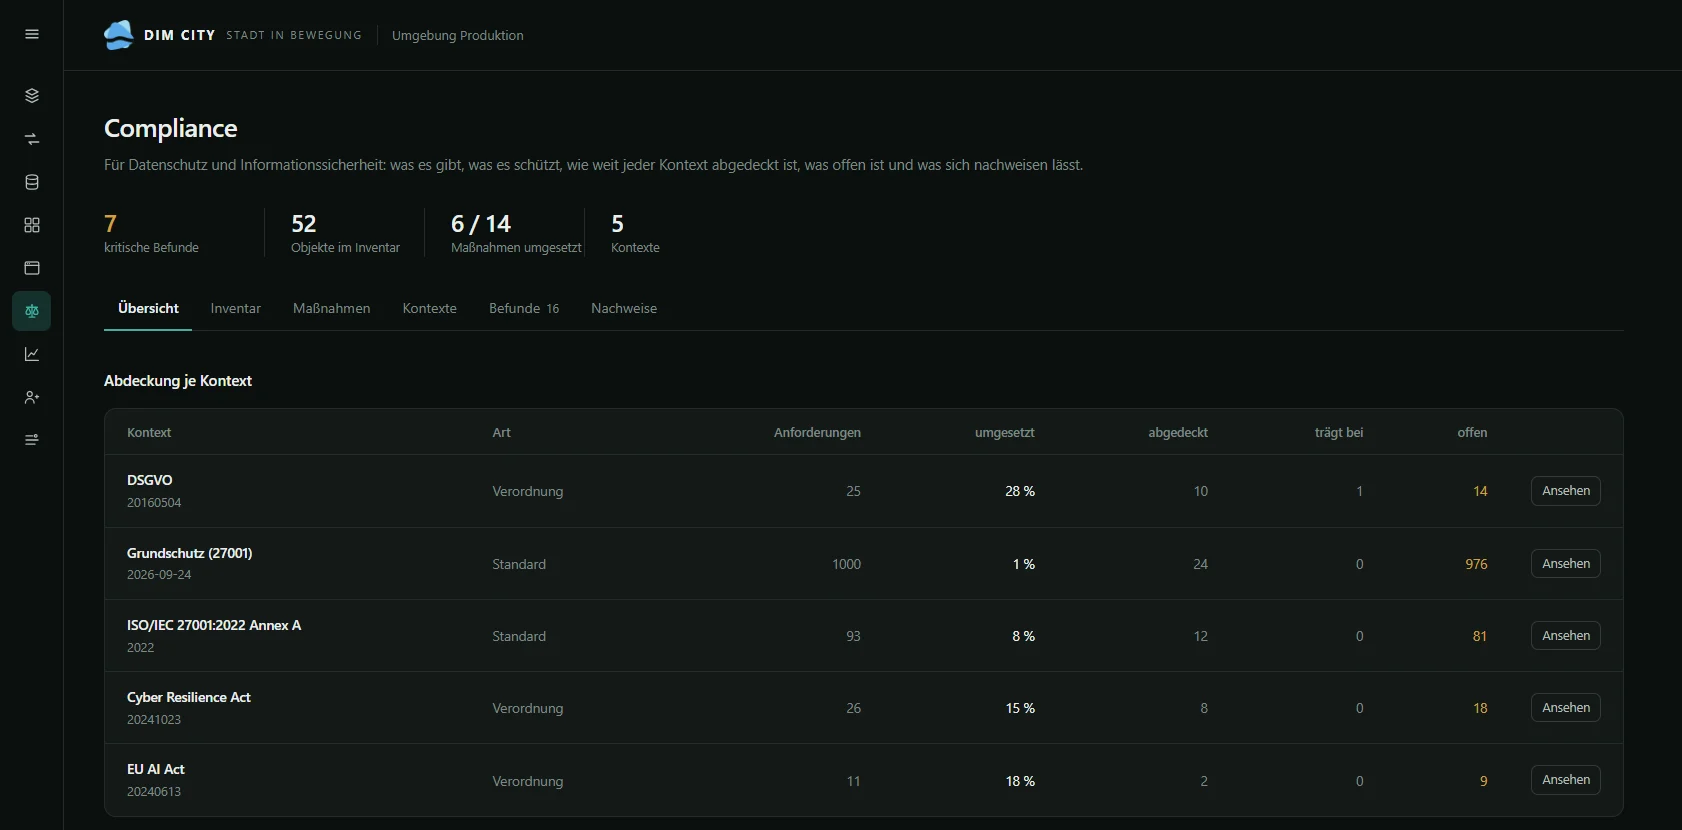Click the four-squares grid sidebar icon

point(32,225)
